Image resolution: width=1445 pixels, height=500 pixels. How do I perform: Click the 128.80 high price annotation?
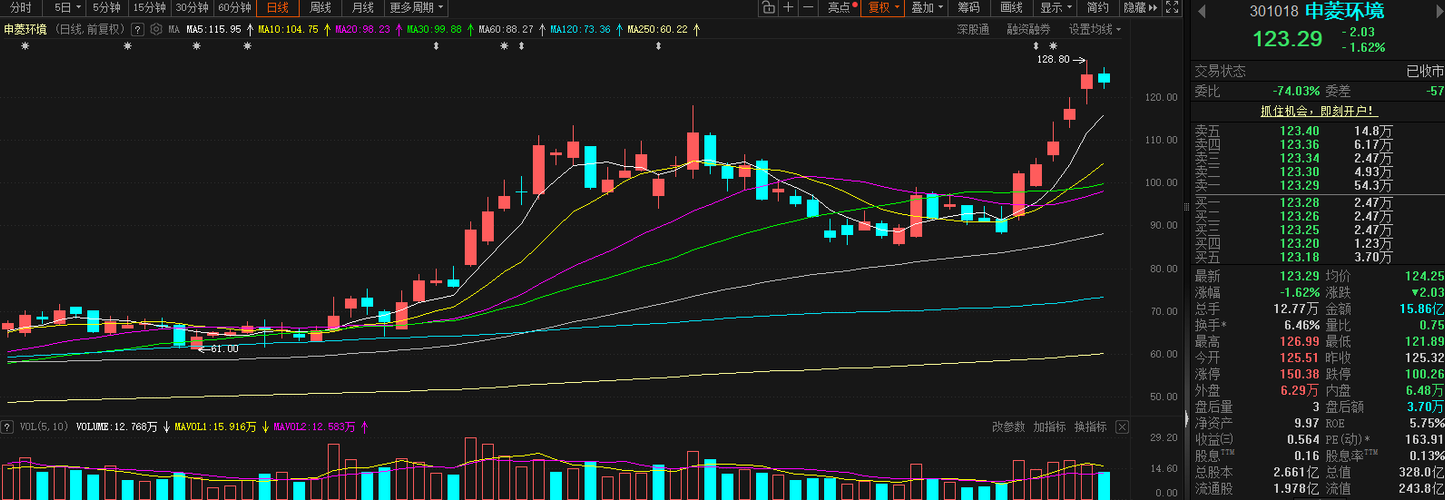pos(1054,60)
